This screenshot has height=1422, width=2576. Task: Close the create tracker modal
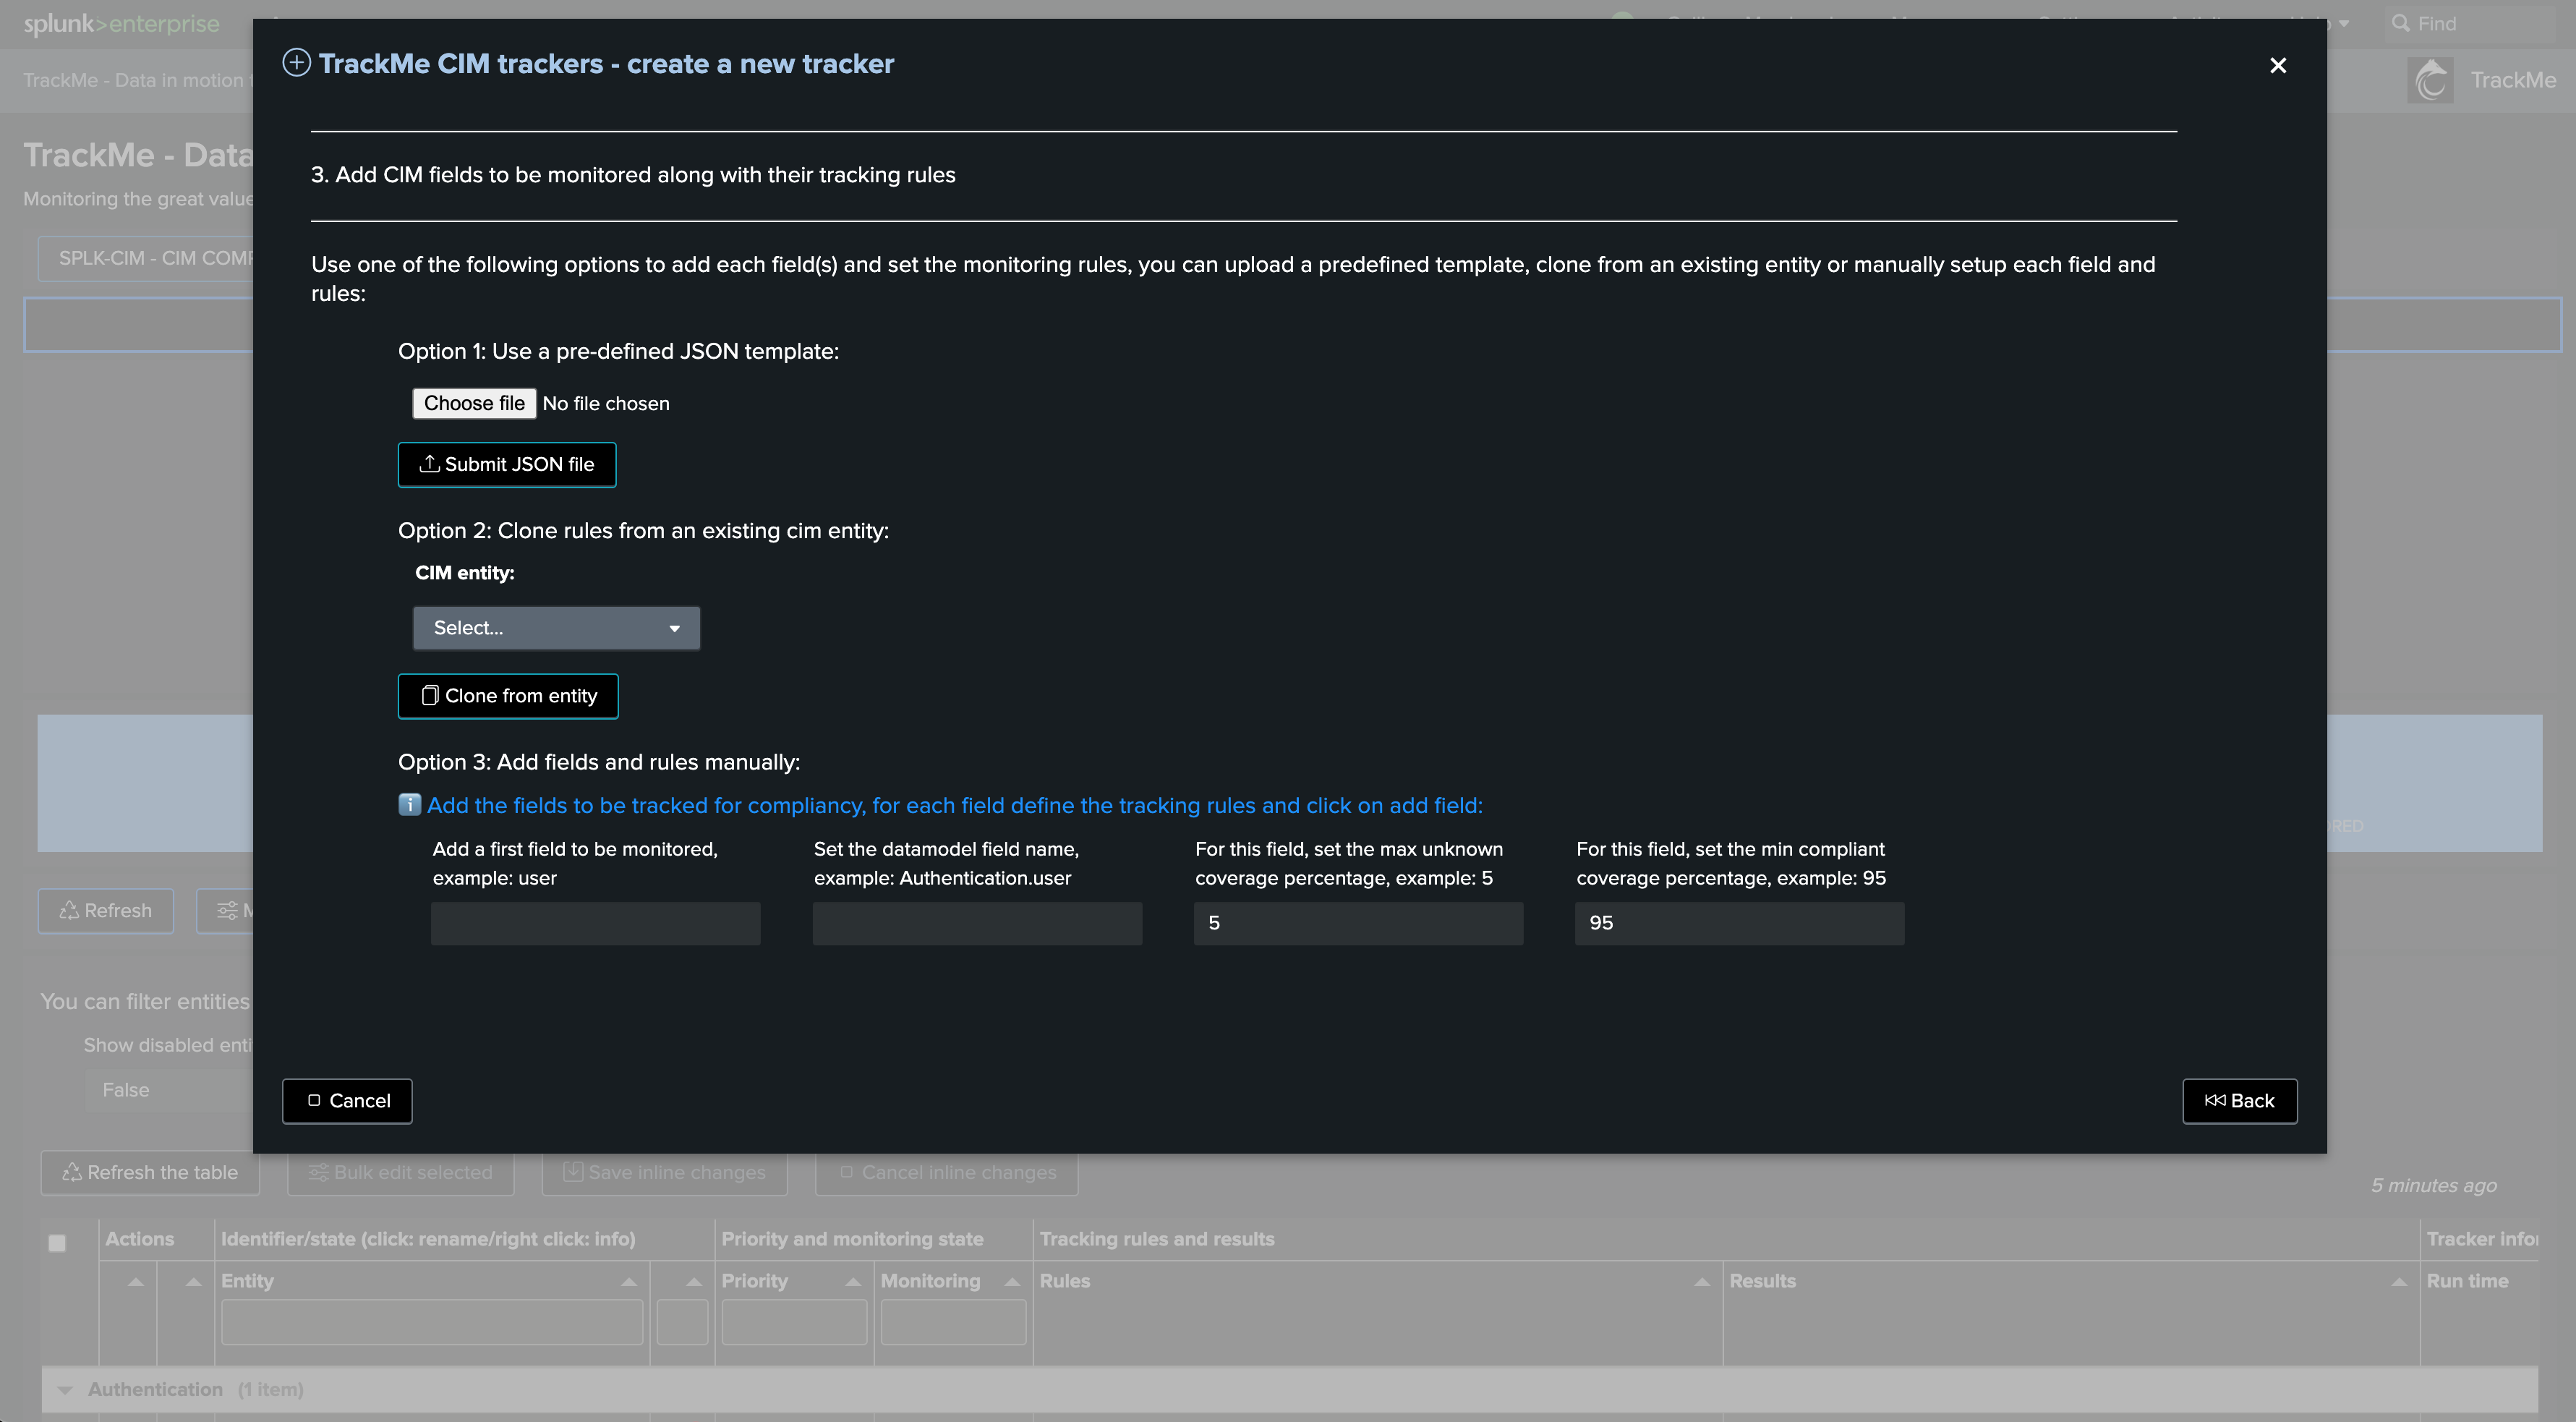(x=2277, y=65)
